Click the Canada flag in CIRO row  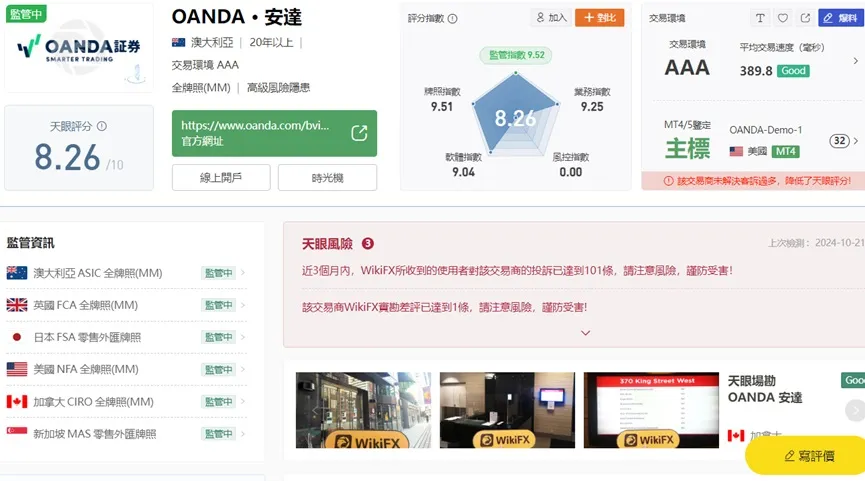[17, 402]
